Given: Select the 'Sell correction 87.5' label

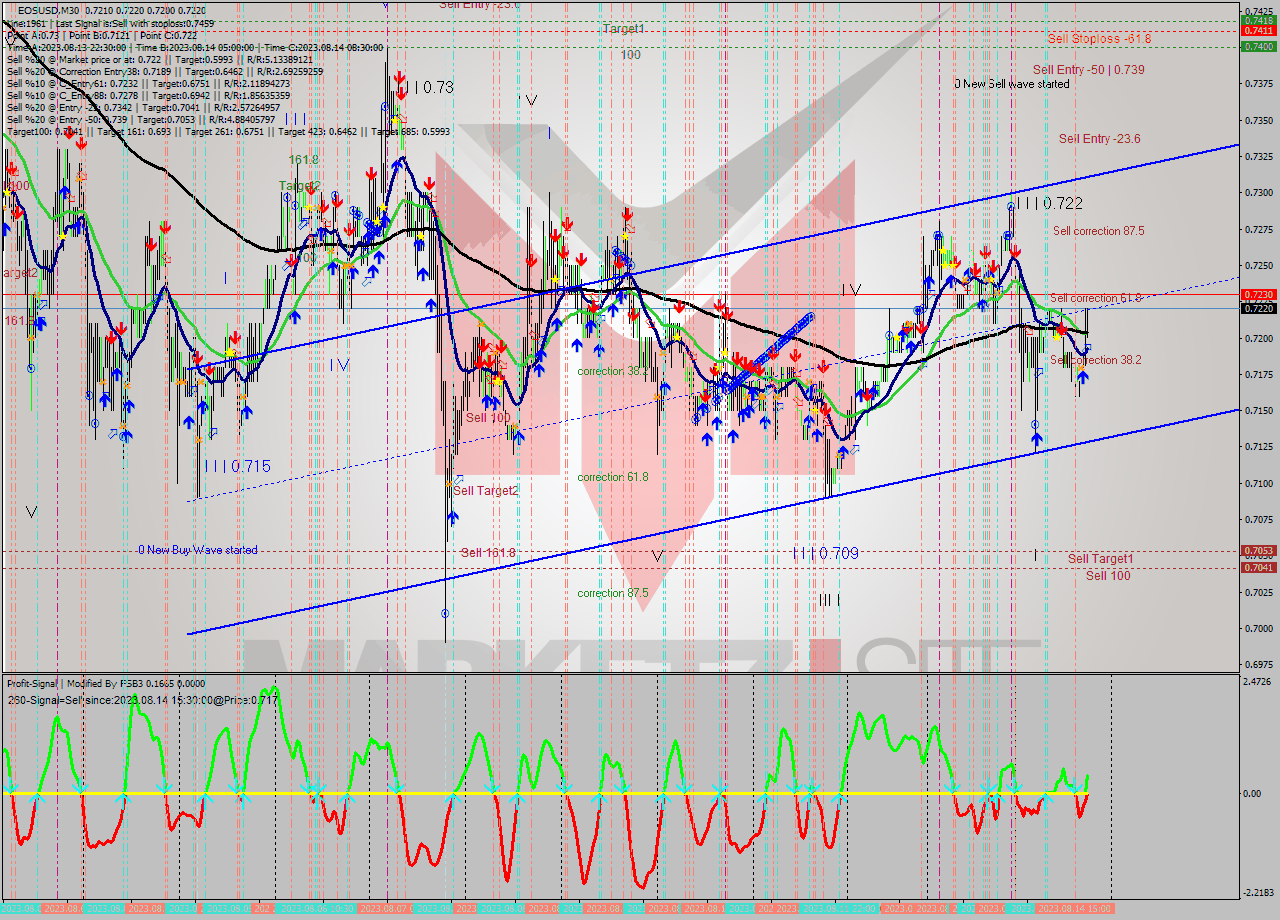Looking at the screenshot, I should pyautogui.click(x=1099, y=231).
